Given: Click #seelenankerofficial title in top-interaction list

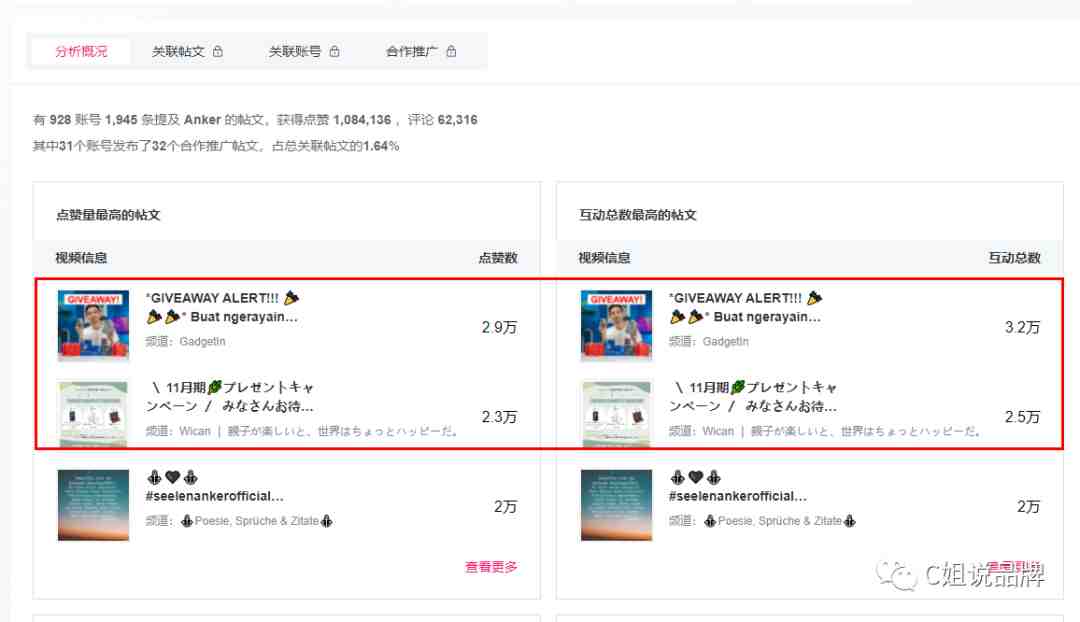Looking at the screenshot, I should (738, 496).
